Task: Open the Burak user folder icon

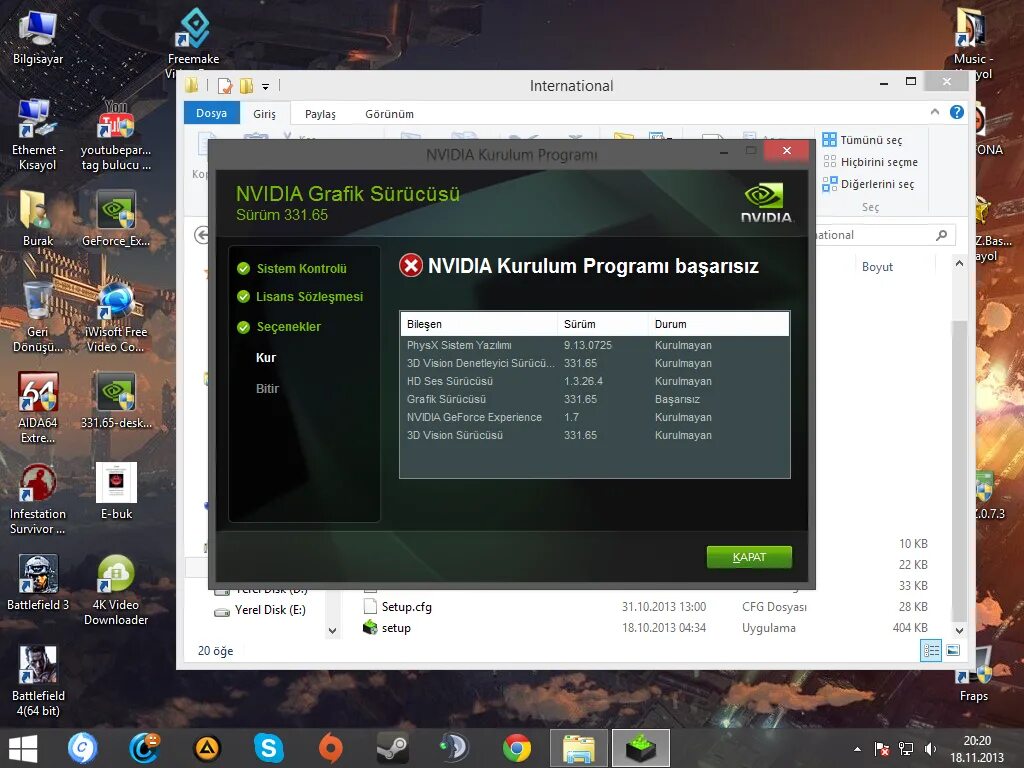Action: click(38, 219)
